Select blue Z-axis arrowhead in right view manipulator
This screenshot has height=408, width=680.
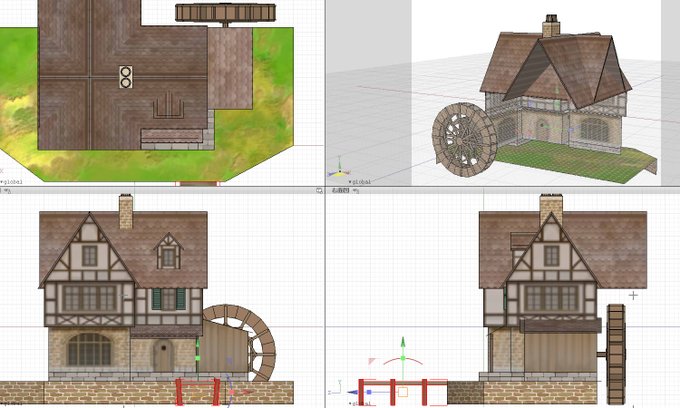pos(352,392)
